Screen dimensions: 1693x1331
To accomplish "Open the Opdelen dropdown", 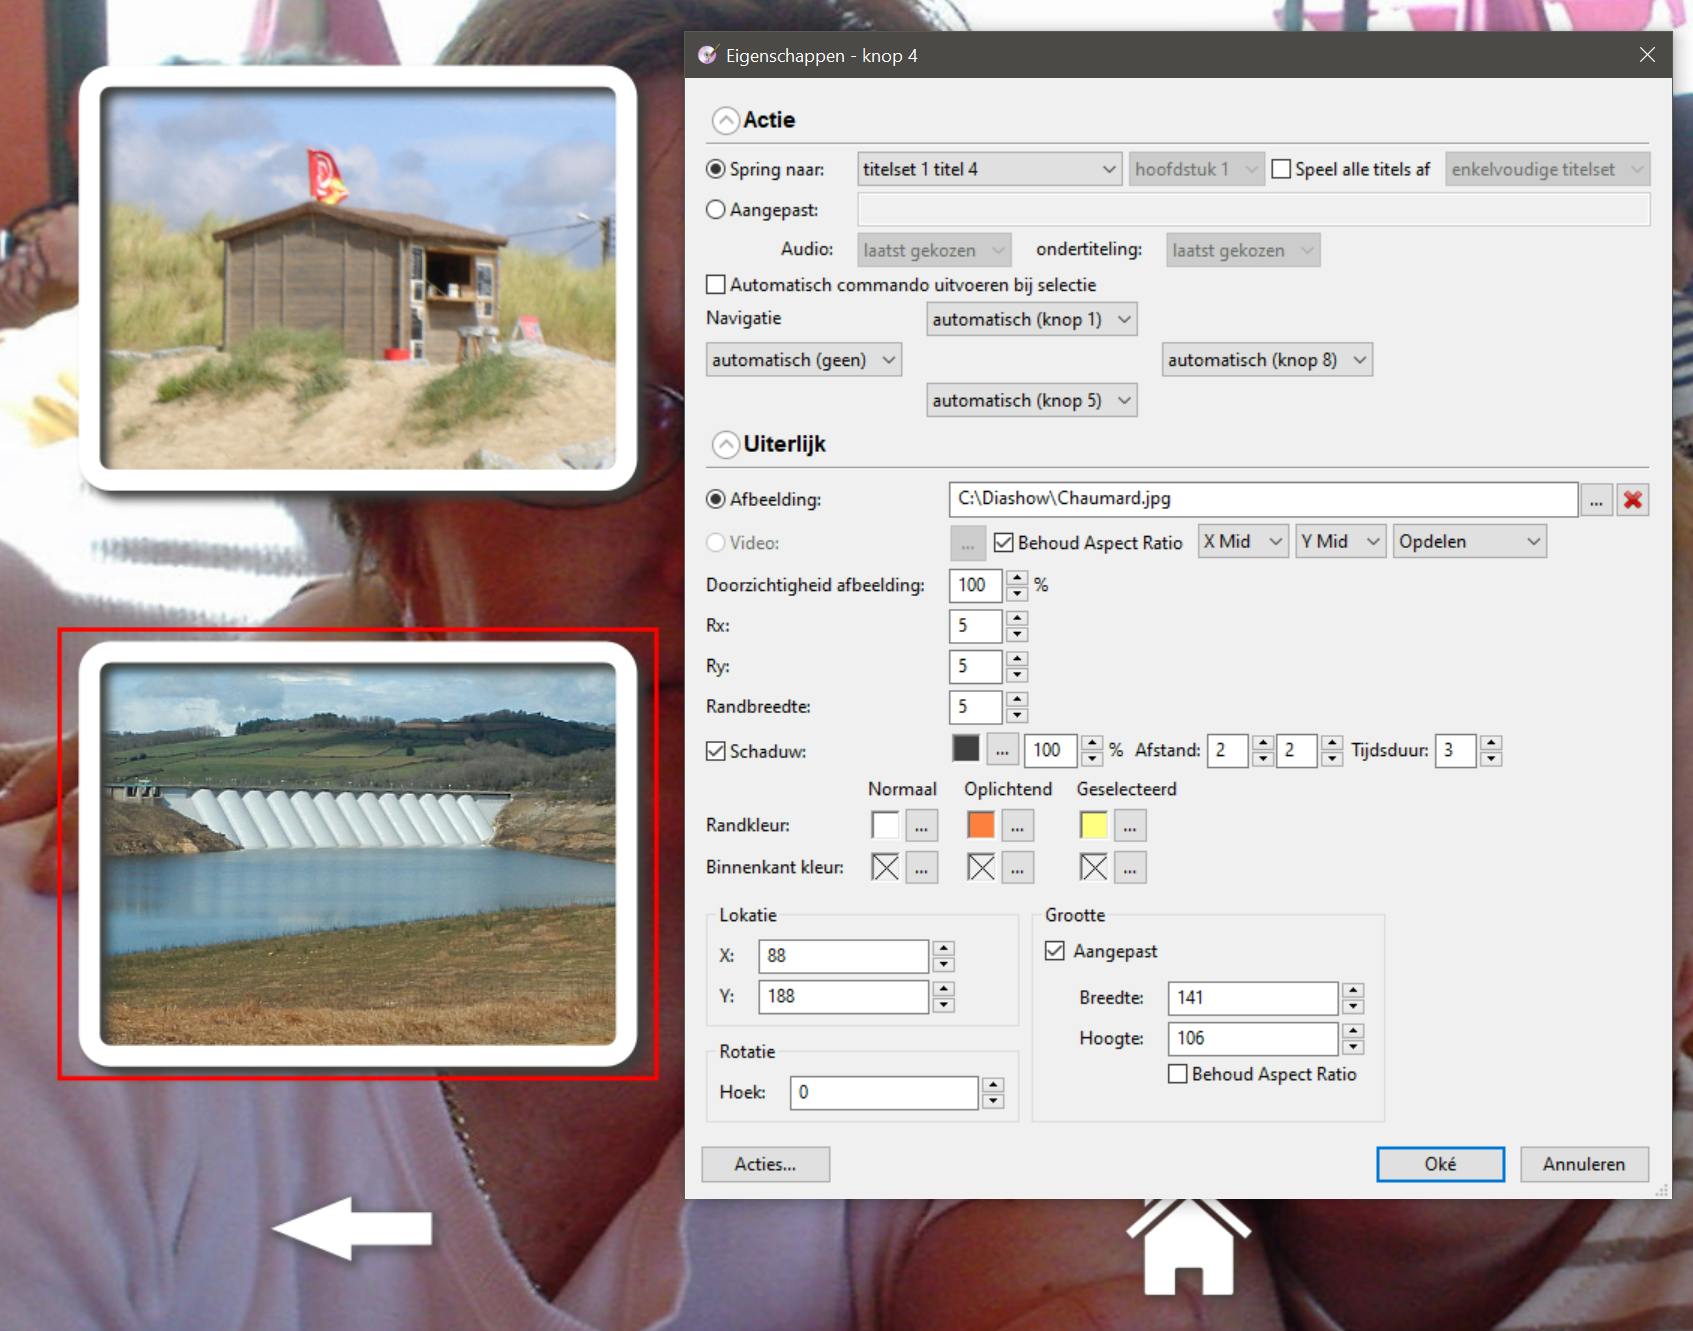I will coord(1469,542).
